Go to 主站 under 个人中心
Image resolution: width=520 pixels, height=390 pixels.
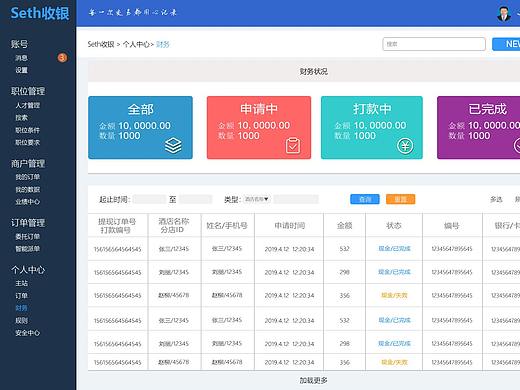pos(21,283)
